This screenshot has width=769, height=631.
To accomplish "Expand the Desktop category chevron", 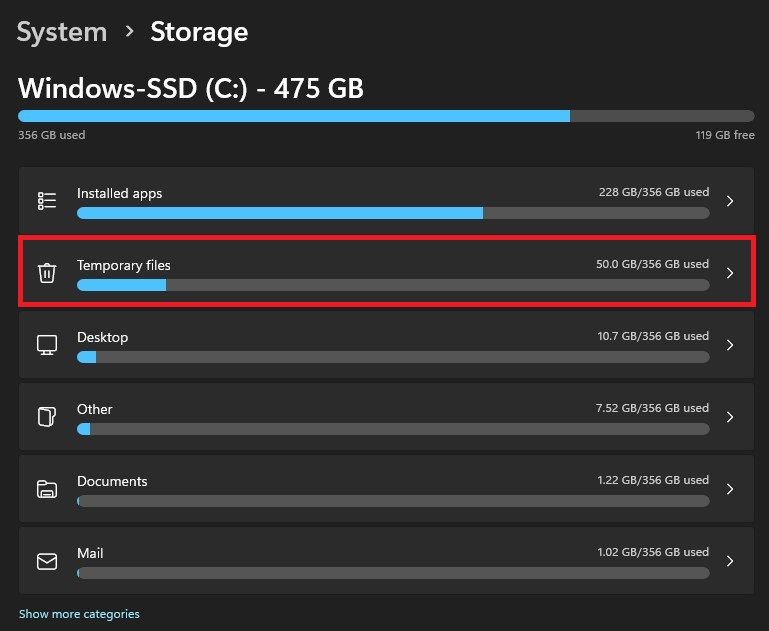I will click(x=730, y=345).
